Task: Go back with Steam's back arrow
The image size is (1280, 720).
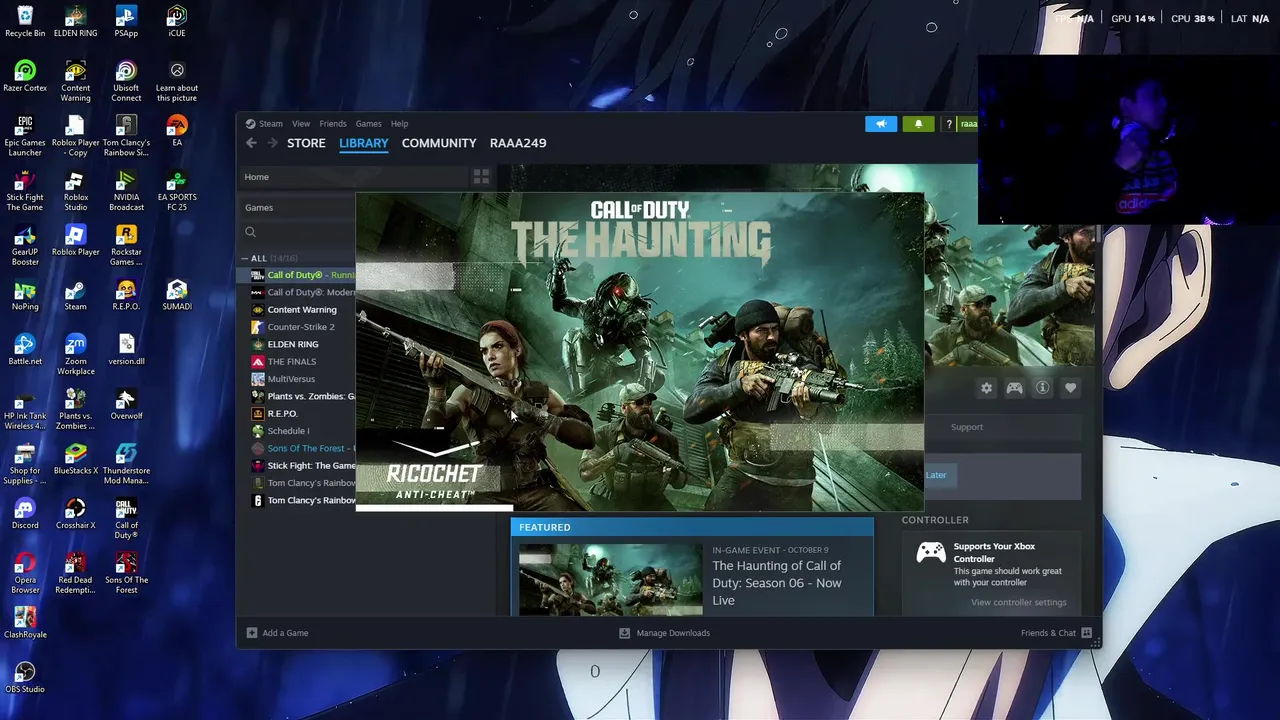Action: click(251, 143)
